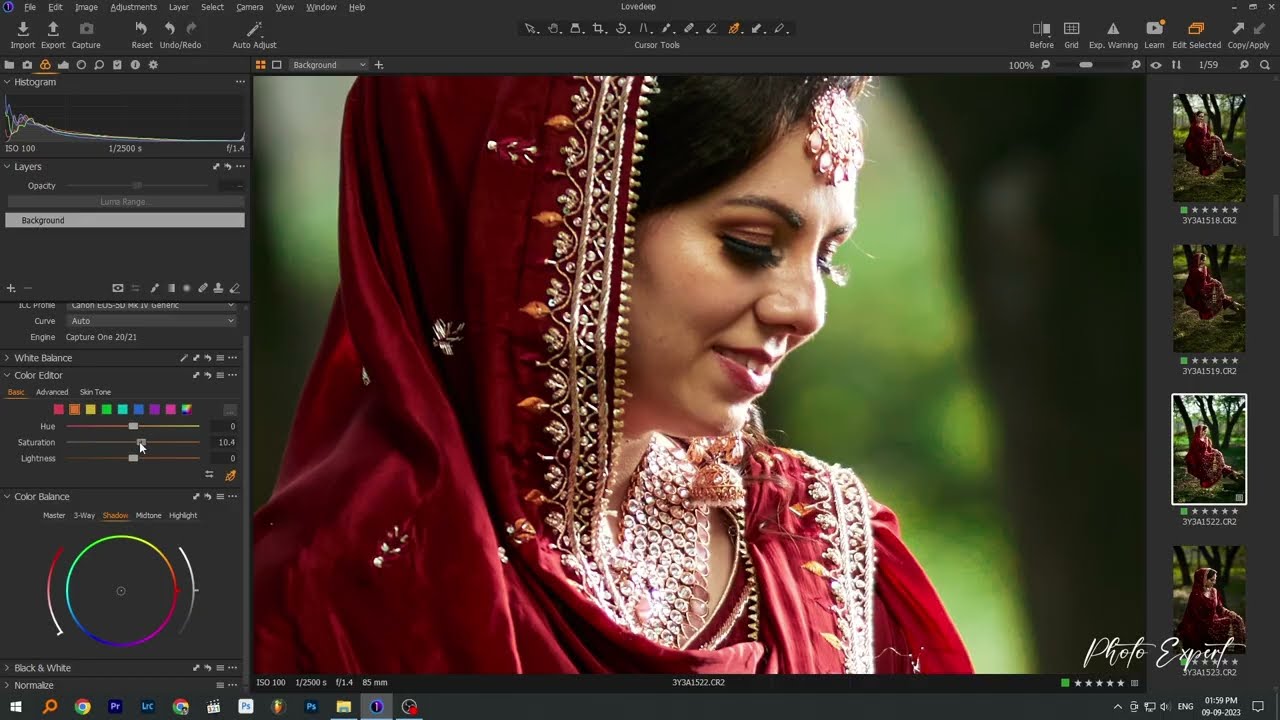Click browser sort arrows icon
The width and height of the screenshot is (1280, 720).
click(1176, 65)
